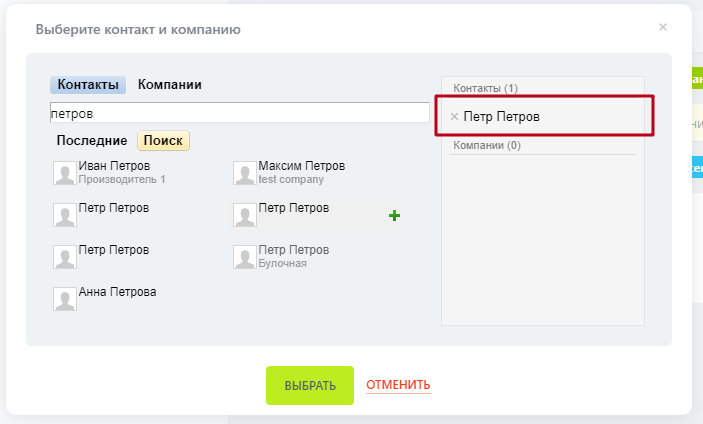Remove selected Петр Петров with the x icon
703x424 pixels.
click(x=454, y=117)
